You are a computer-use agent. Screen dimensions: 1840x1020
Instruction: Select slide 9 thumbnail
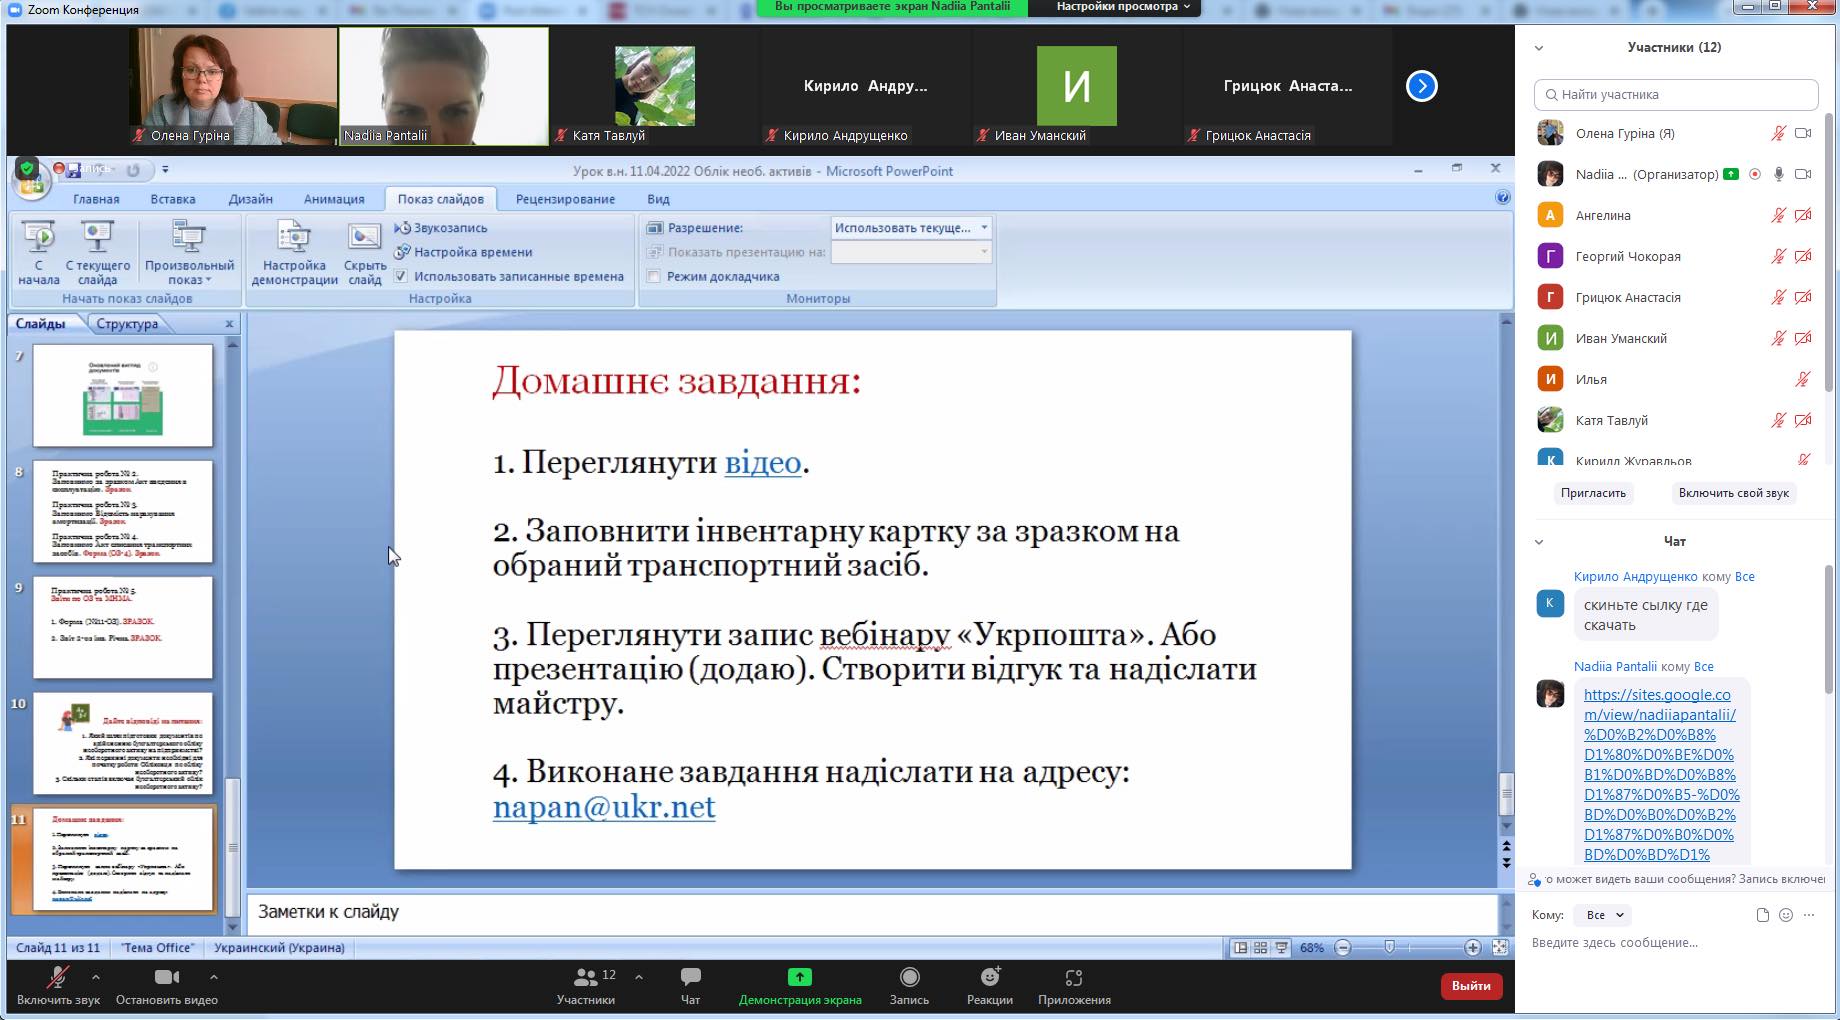(123, 628)
